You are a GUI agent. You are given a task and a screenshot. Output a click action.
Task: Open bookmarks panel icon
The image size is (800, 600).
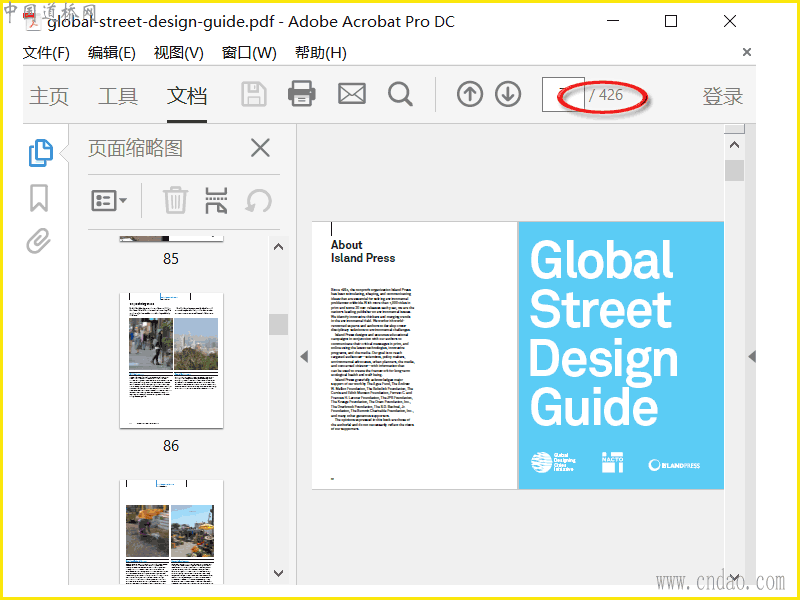(39, 197)
